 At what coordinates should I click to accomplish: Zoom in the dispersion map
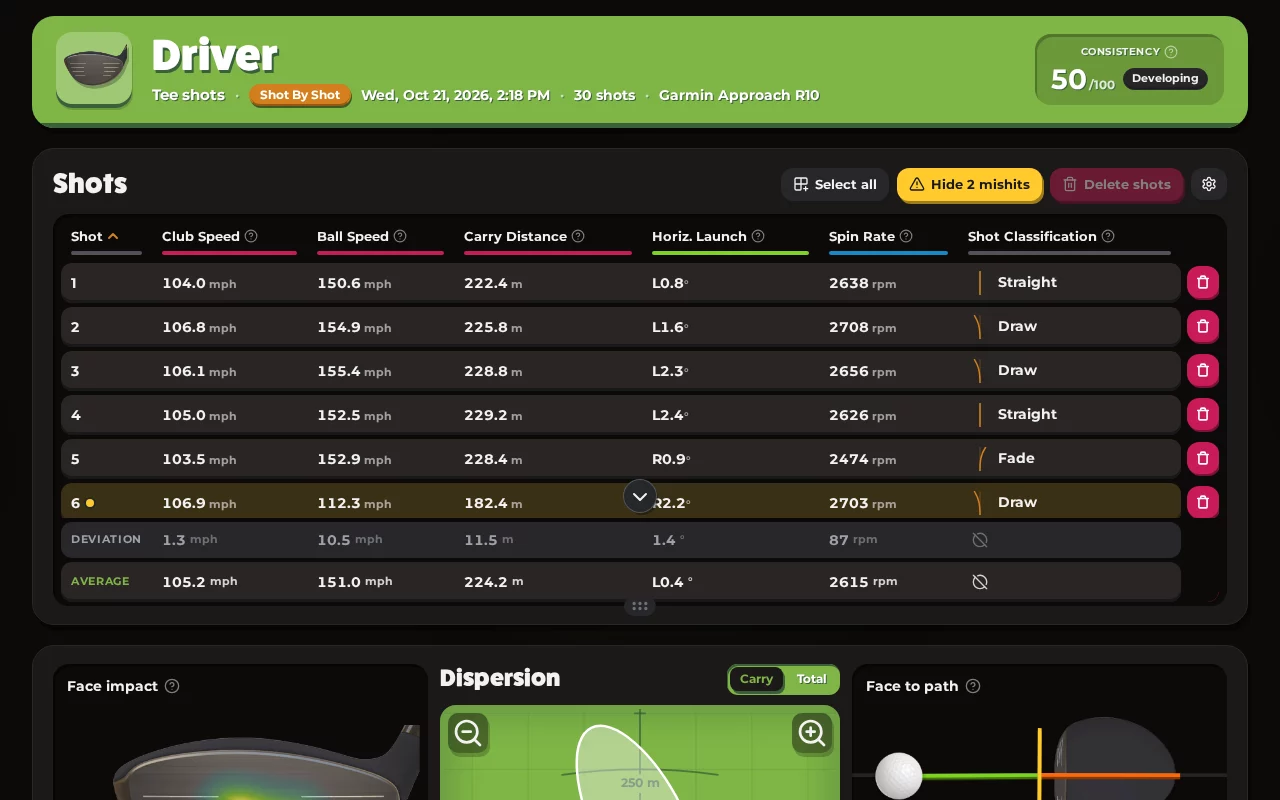tap(812, 733)
